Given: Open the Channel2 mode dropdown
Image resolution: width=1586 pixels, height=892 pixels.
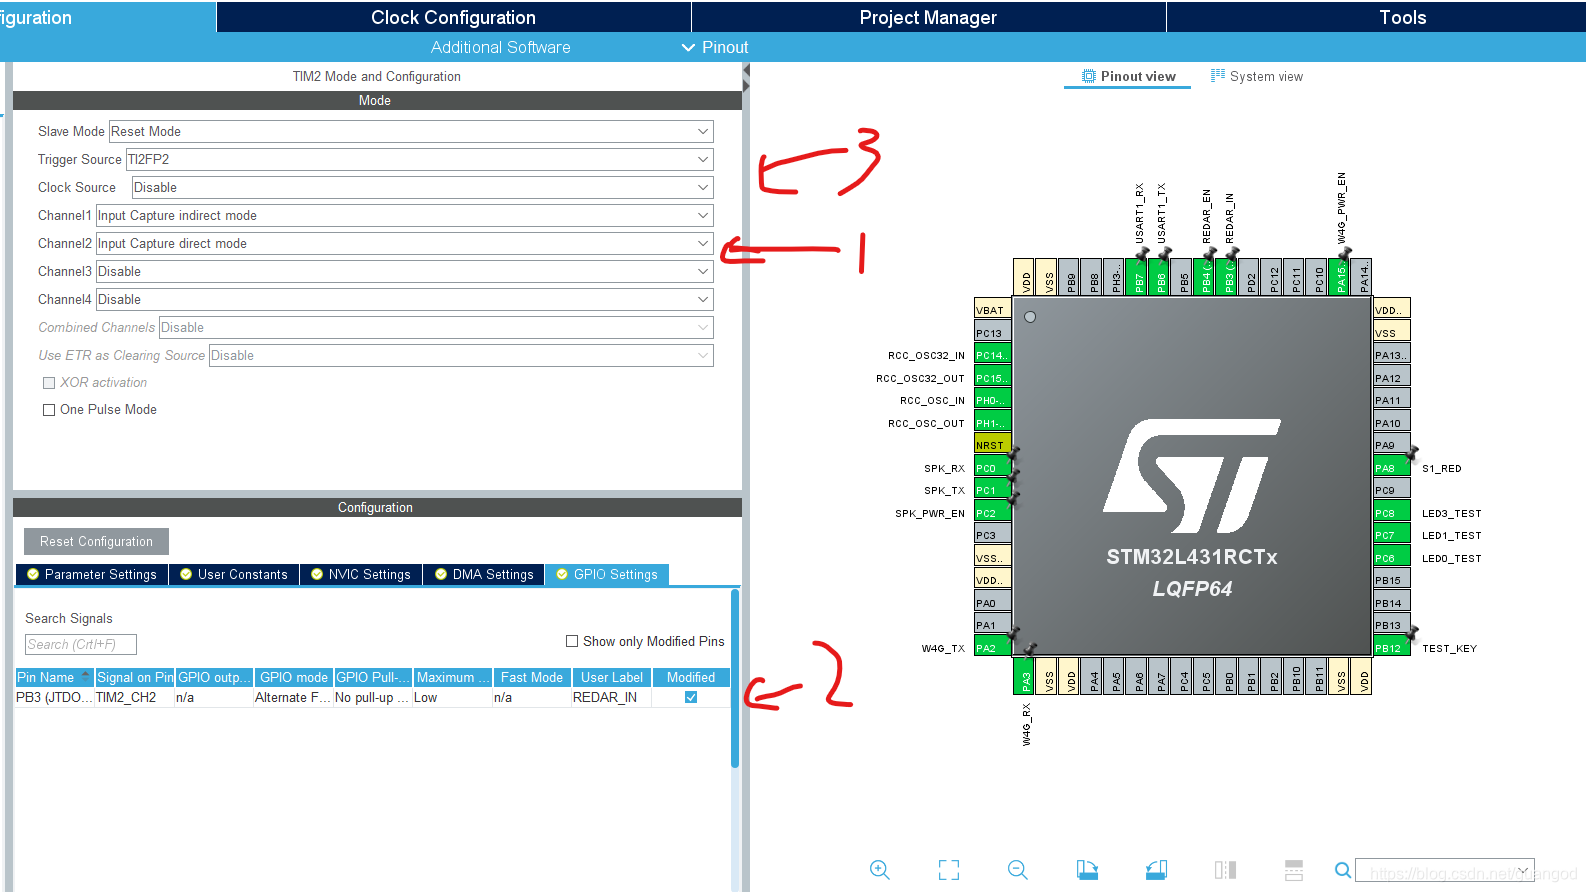Looking at the screenshot, I should [x=405, y=244].
